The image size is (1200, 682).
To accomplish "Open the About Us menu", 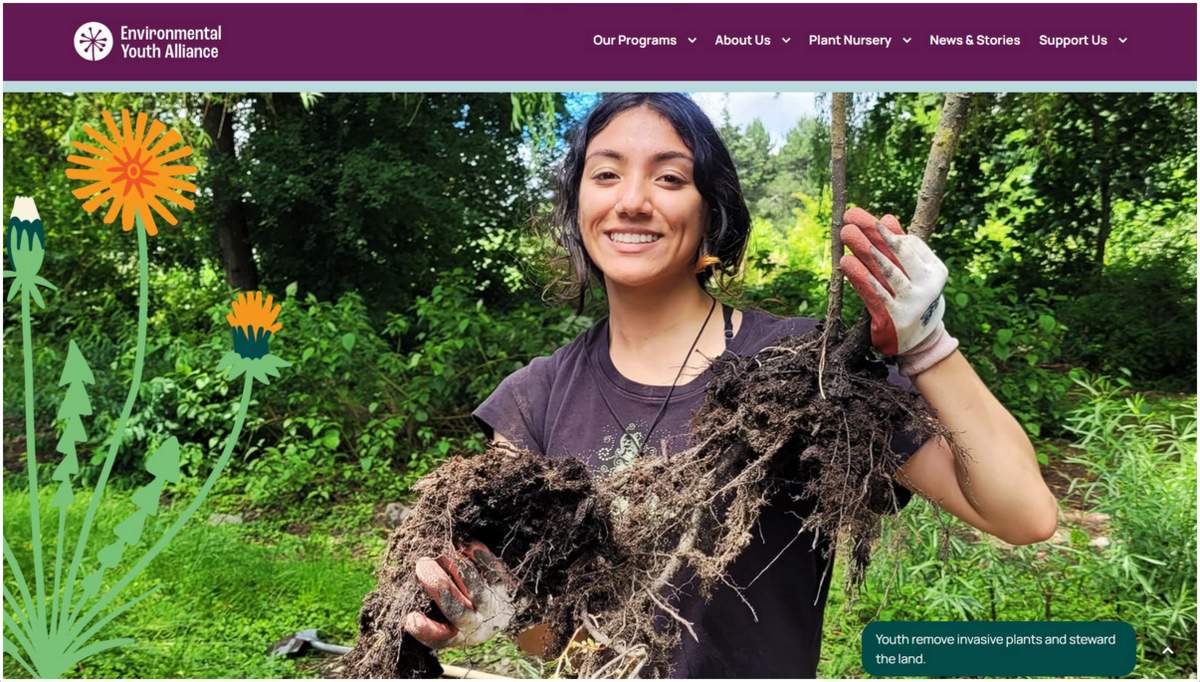I will (x=742, y=41).
